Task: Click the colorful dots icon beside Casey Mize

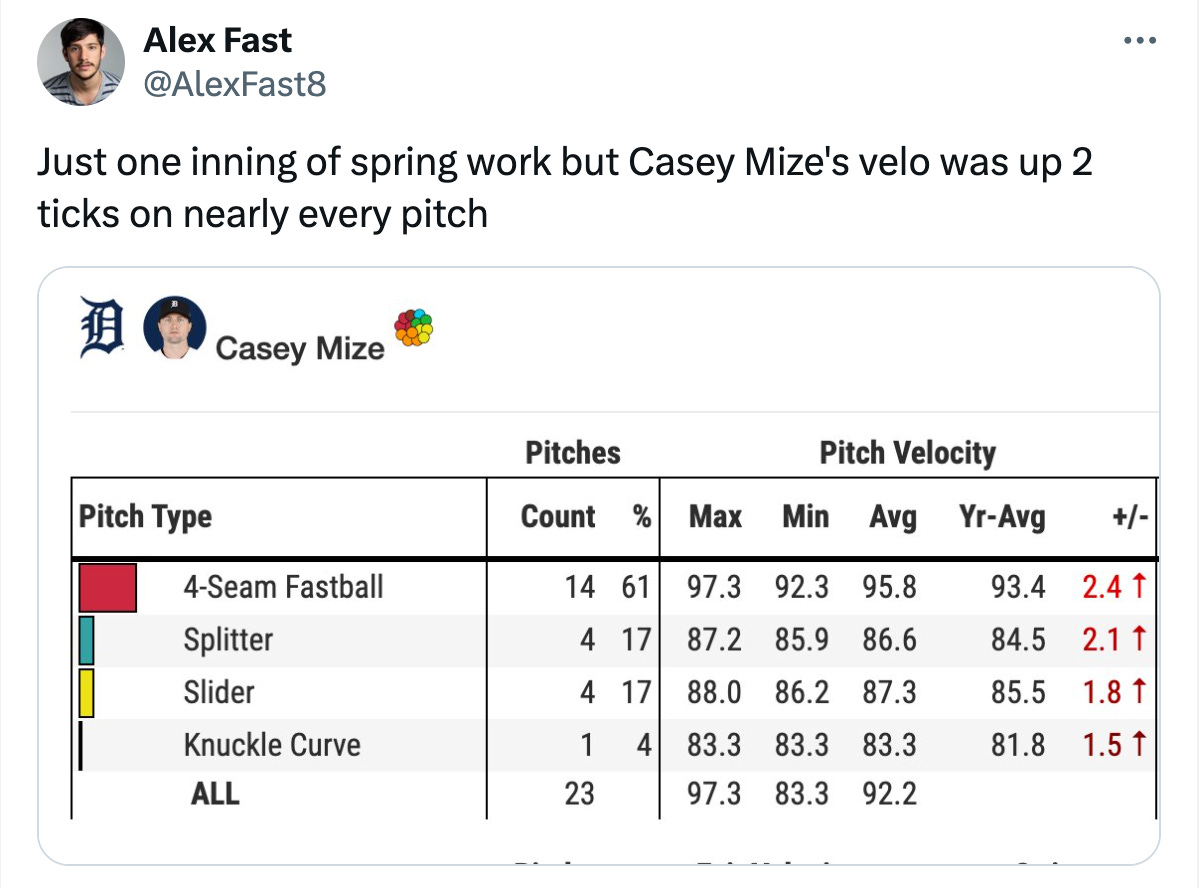Action: click(x=414, y=327)
